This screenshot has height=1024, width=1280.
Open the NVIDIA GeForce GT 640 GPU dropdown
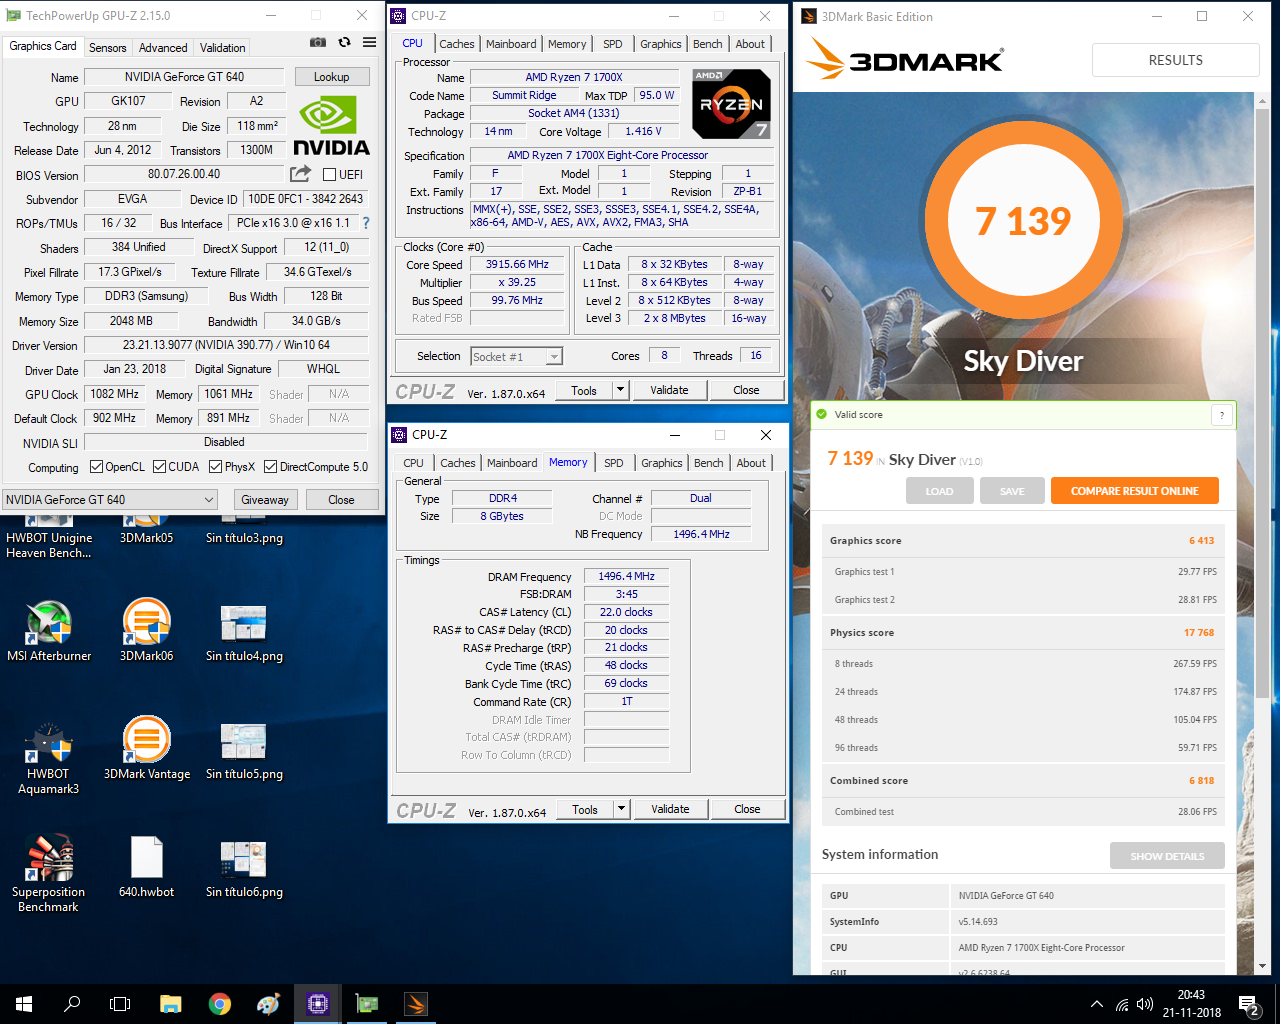click(x=110, y=499)
